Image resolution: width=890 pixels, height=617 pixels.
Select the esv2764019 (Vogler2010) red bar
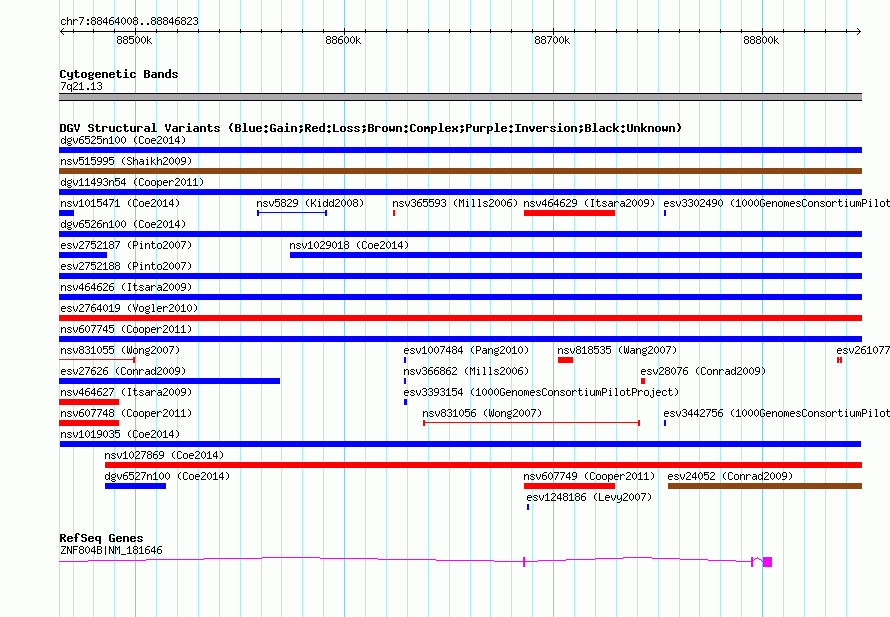[x=460, y=318]
